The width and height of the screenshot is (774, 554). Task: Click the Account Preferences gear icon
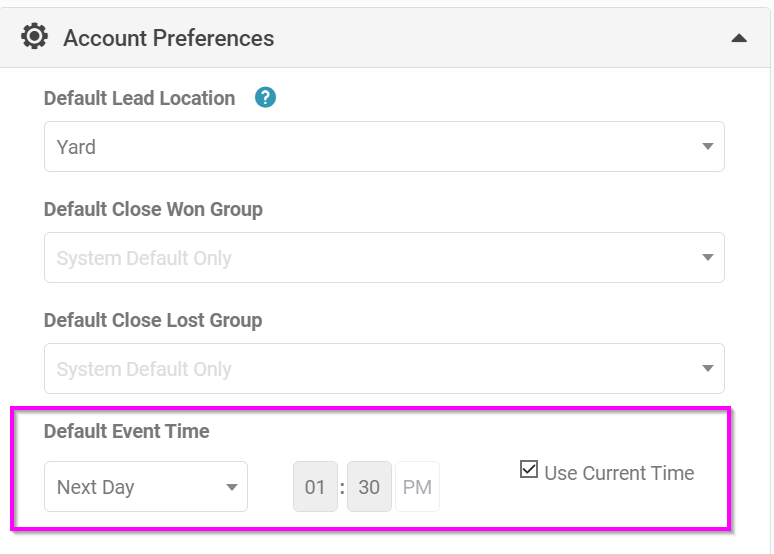pos(34,37)
